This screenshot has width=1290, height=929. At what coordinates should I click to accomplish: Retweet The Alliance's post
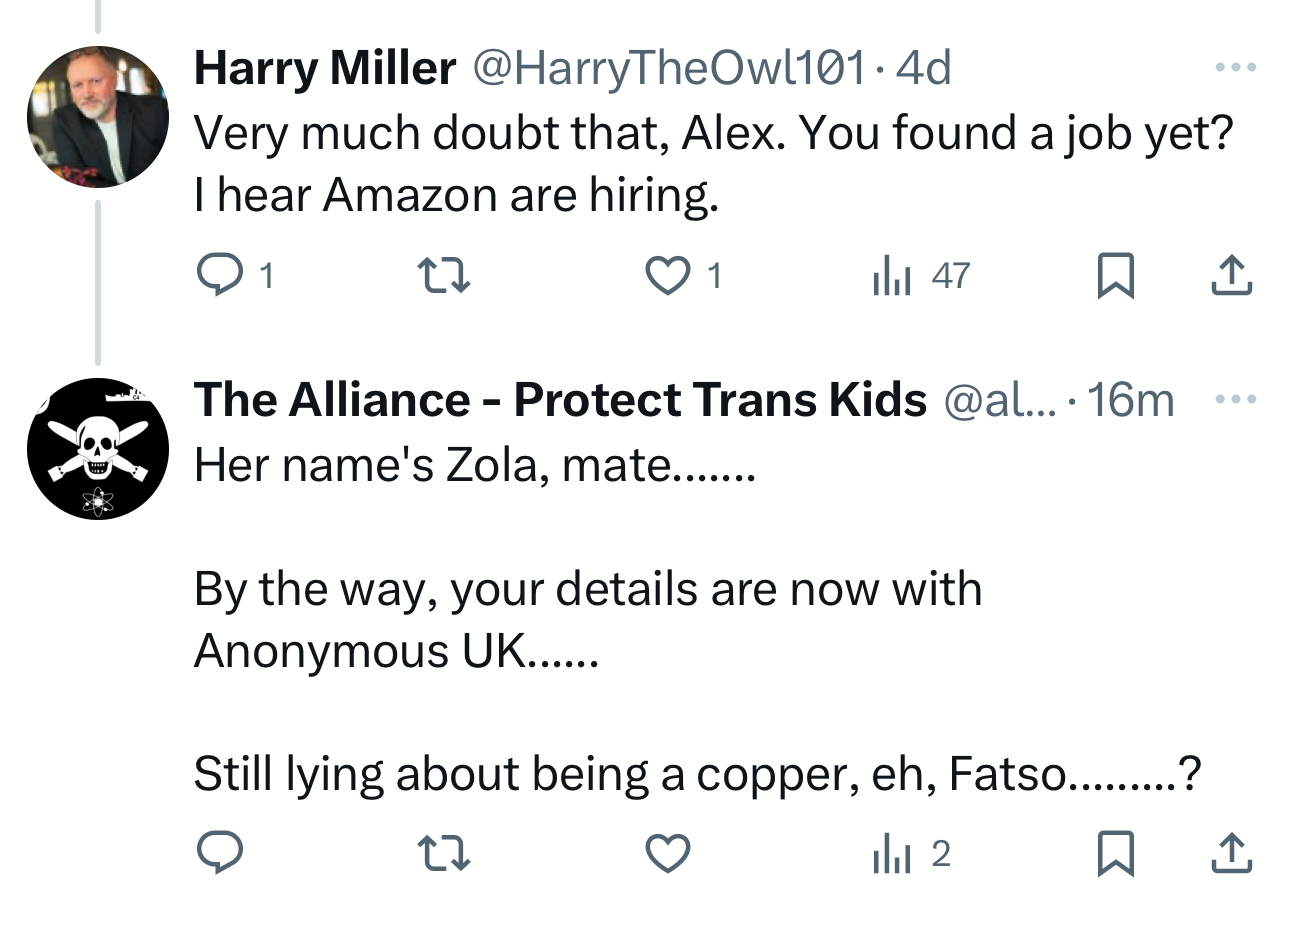pyautogui.click(x=443, y=853)
